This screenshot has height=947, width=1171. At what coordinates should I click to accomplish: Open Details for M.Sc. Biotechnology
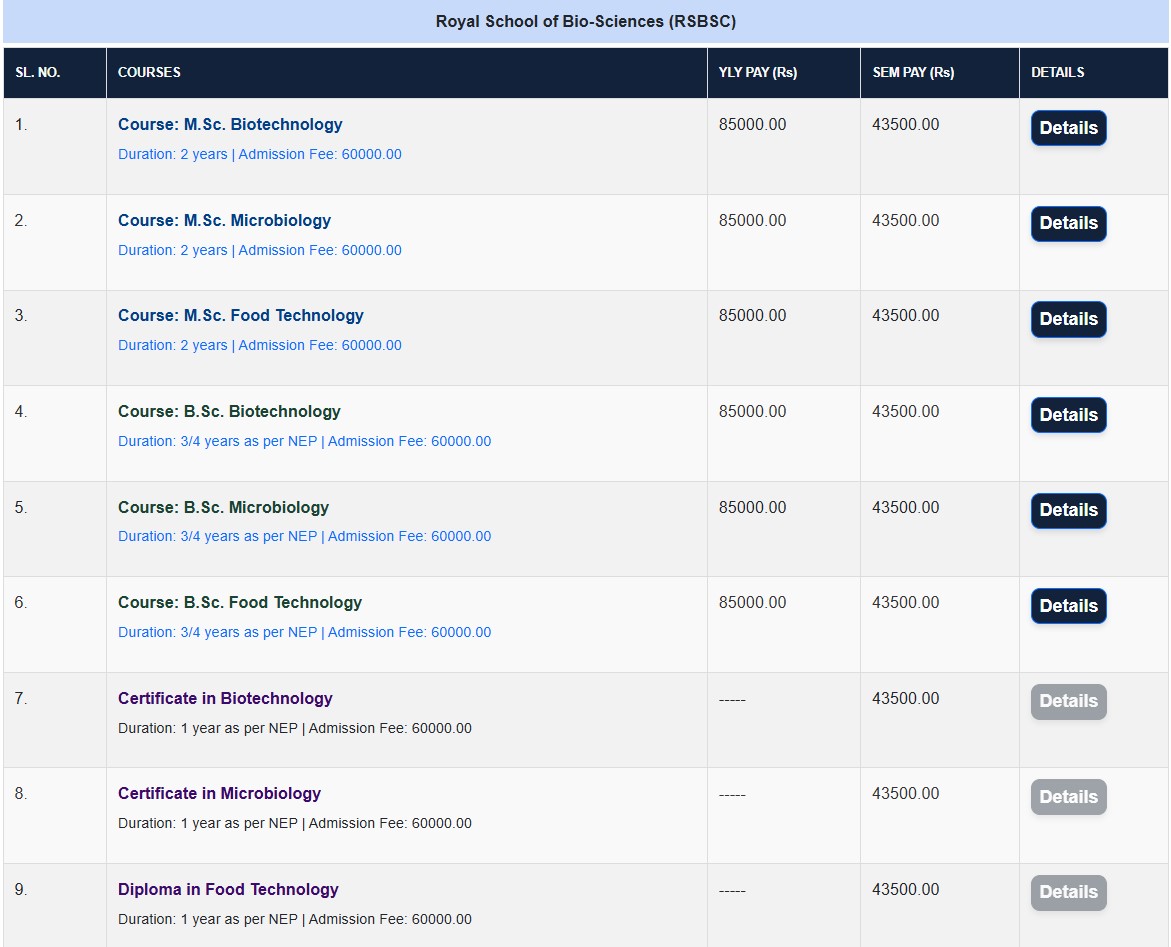[1068, 128]
